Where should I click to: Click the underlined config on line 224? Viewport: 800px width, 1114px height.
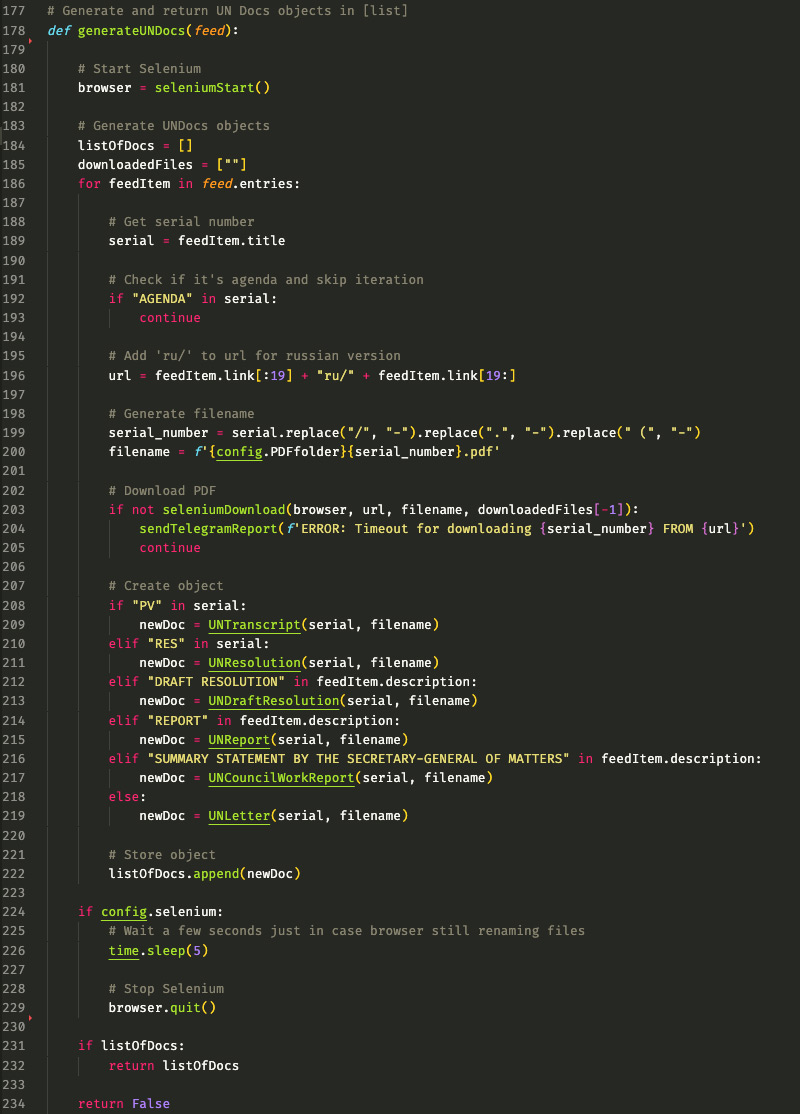[124, 912]
